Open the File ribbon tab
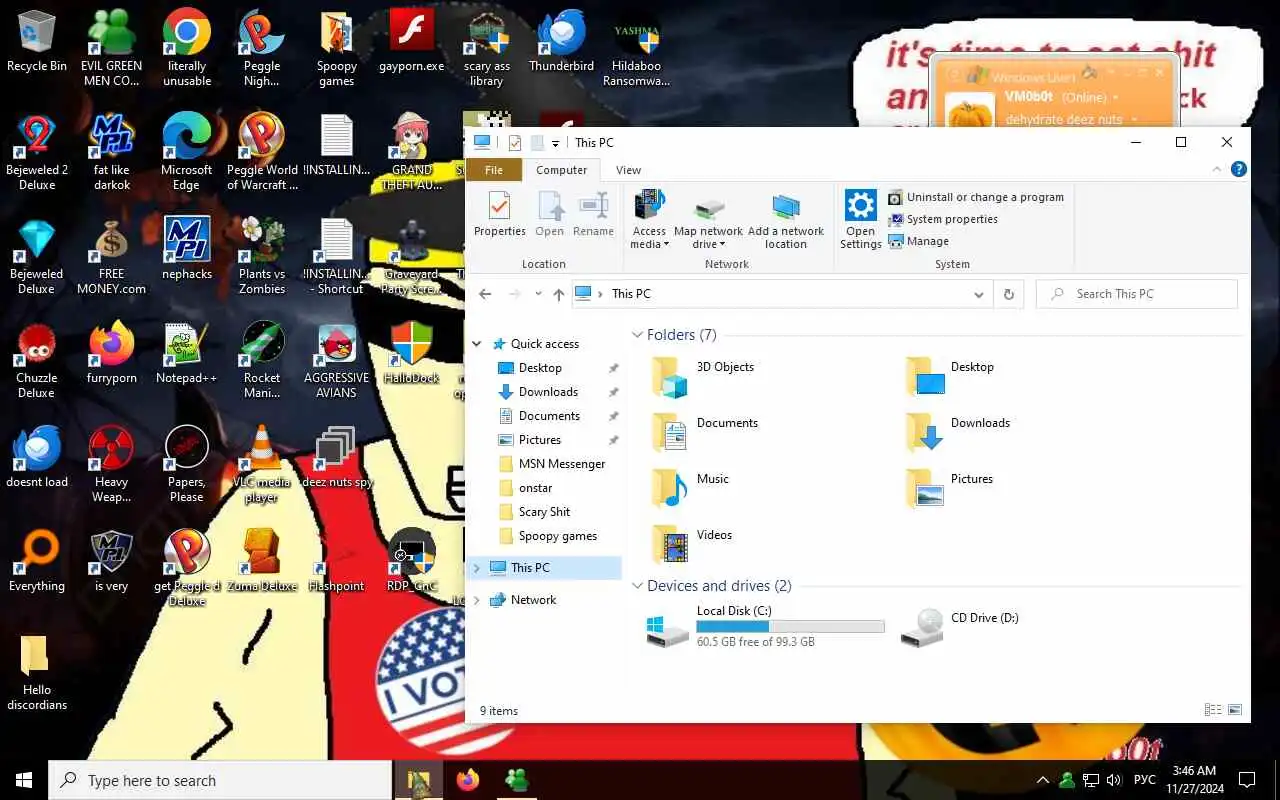The width and height of the screenshot is (1280, 800). (x=494, y=170)
